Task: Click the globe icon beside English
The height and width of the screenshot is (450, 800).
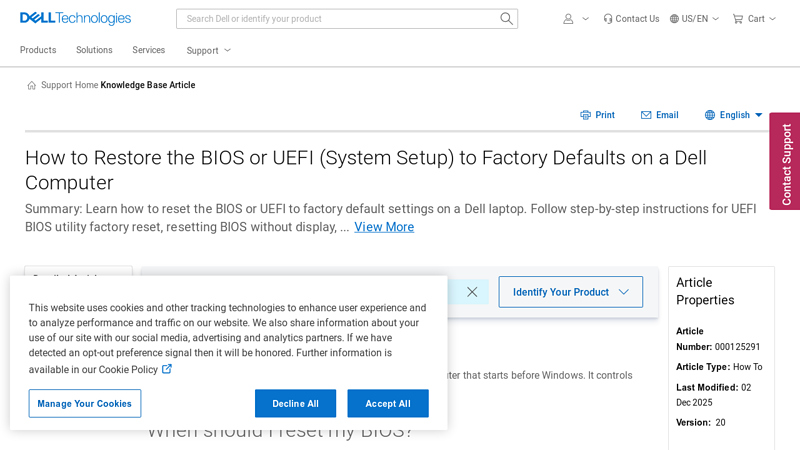Action: click(710, 115)
